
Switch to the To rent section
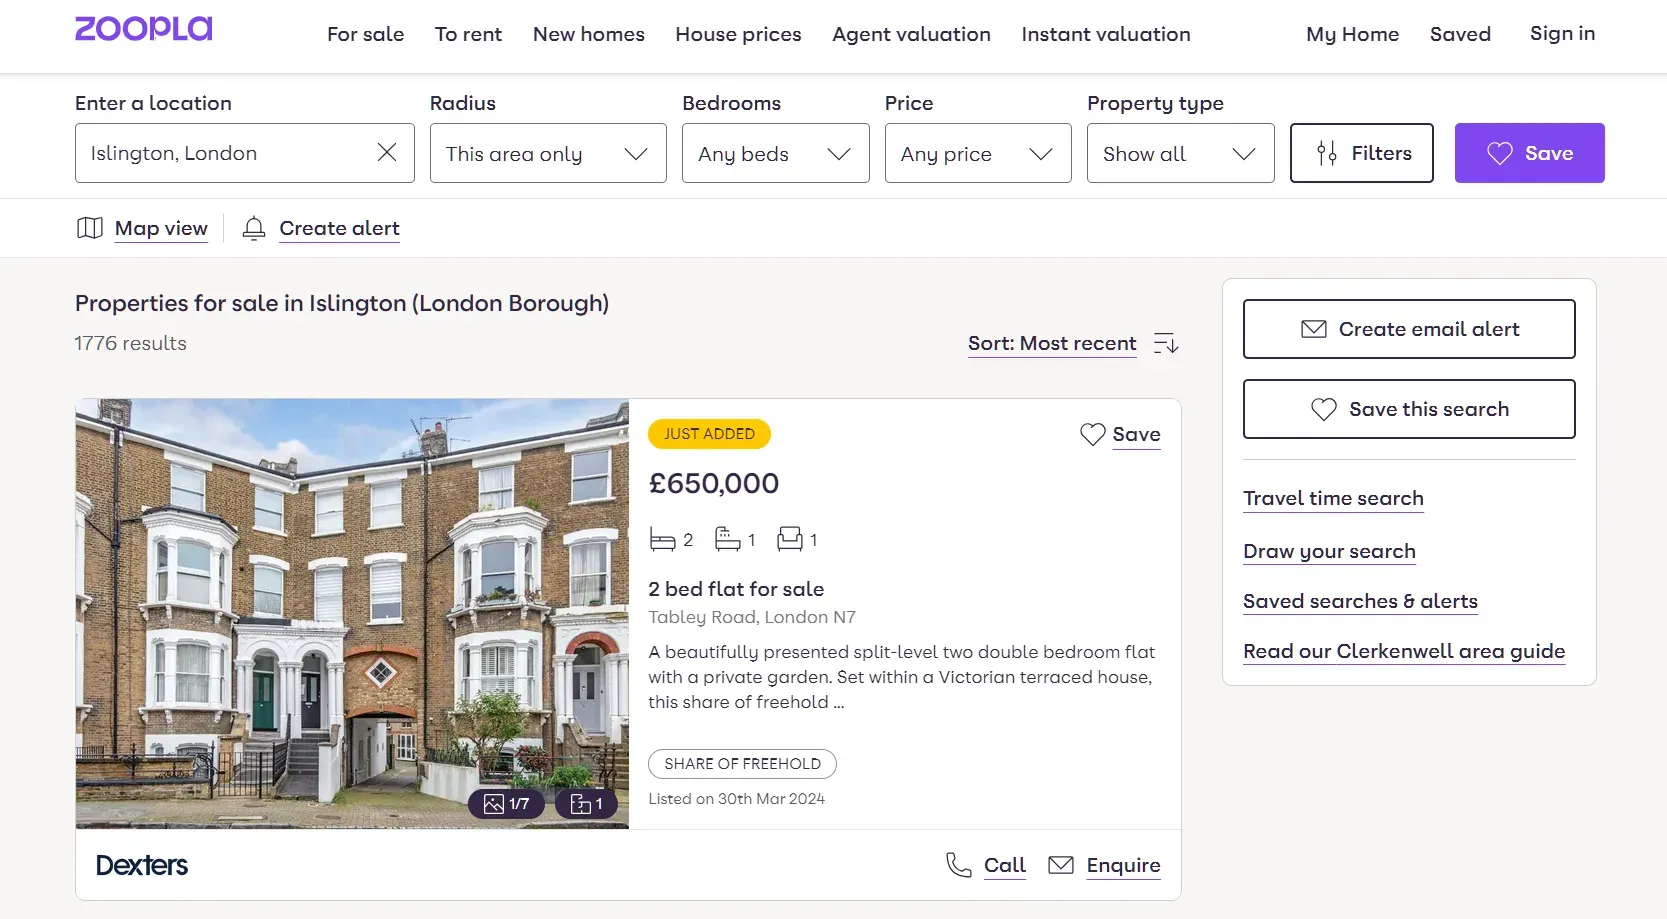point(468,34)
